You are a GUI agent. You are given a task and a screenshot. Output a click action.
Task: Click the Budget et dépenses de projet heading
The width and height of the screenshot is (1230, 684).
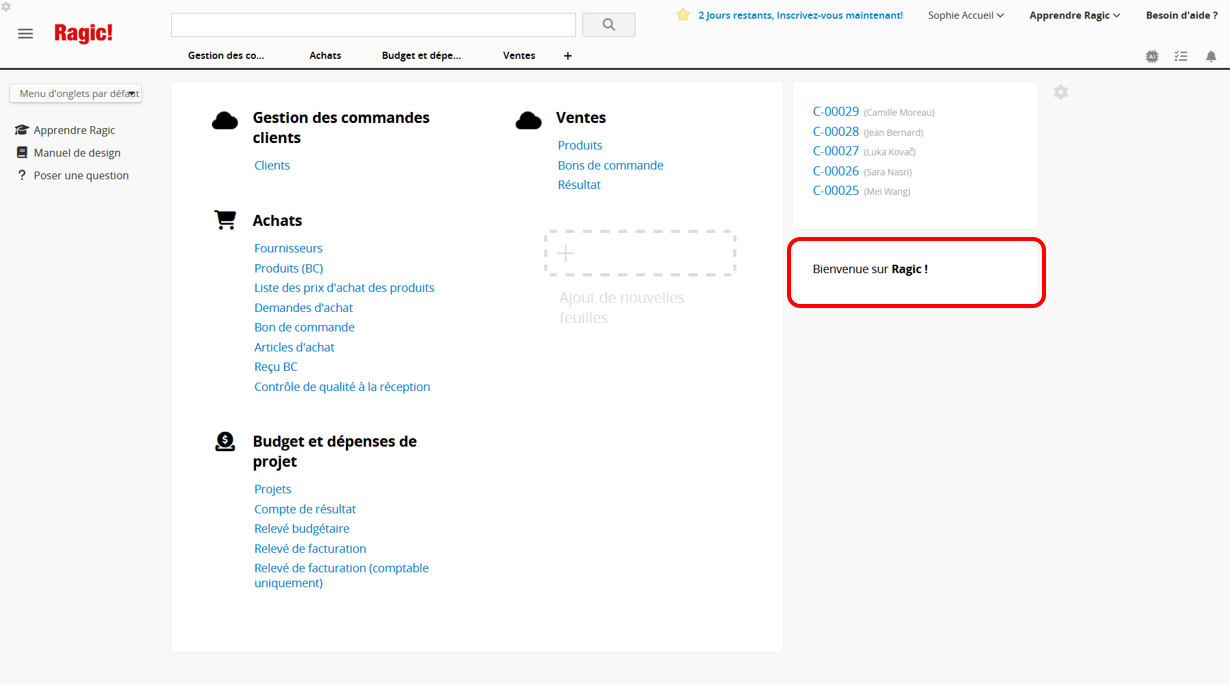click(x=335, y=451)
